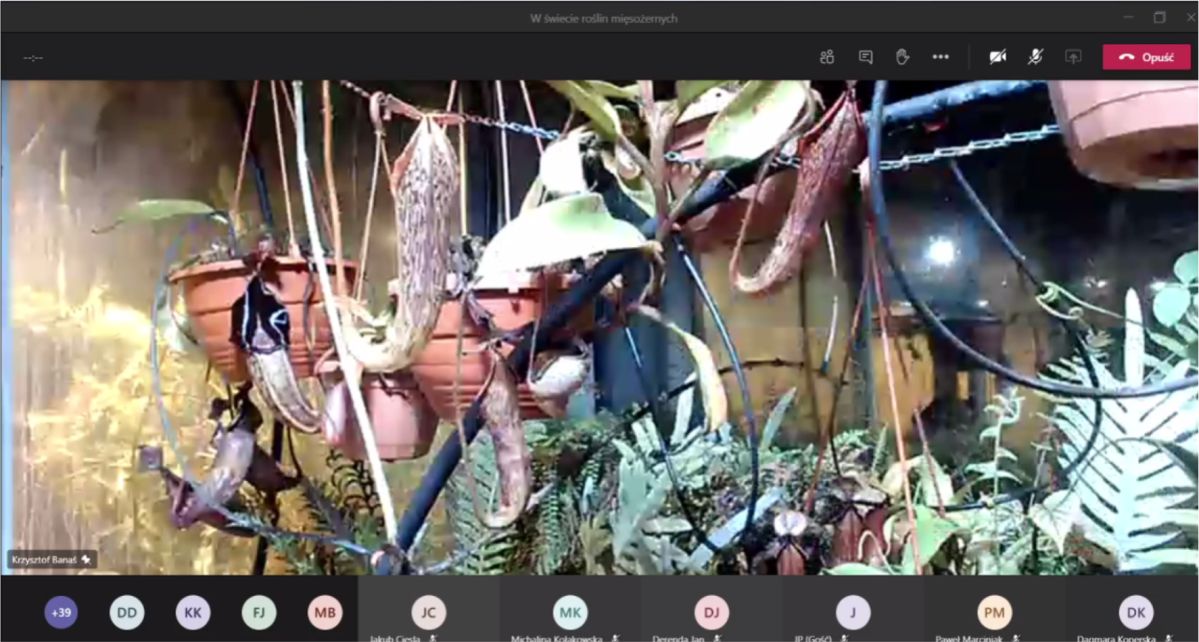Viewport: 1199px width, 642px height.
Task: Click the MB participant avatar
Action: click(325, 612)
